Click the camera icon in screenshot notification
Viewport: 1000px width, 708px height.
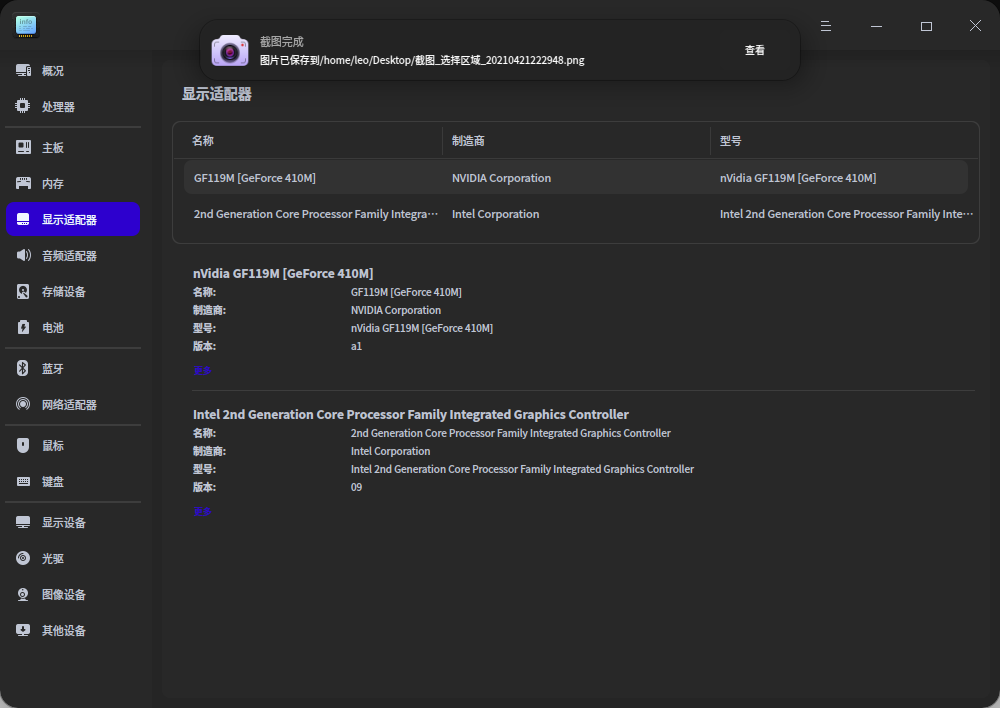coord(230,50)
